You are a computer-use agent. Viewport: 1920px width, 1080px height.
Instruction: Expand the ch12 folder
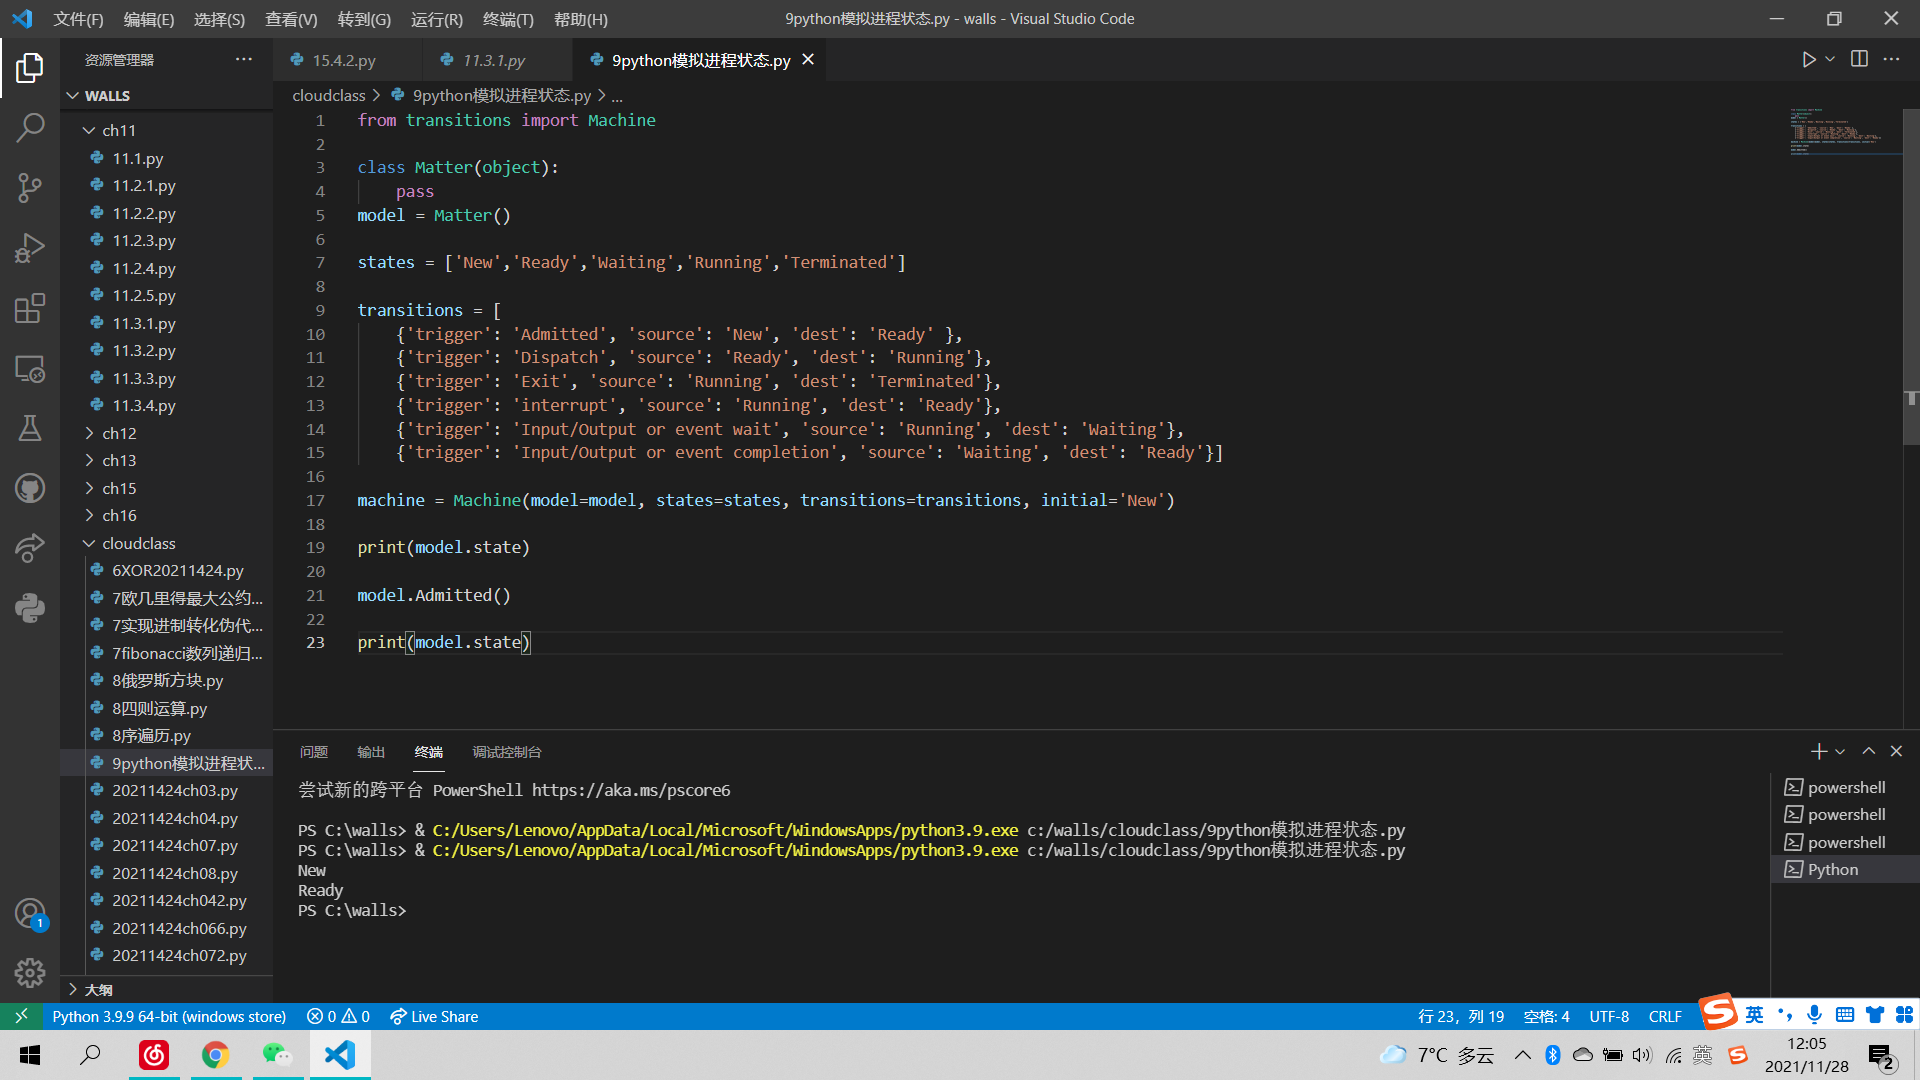[x=119, y=433]
